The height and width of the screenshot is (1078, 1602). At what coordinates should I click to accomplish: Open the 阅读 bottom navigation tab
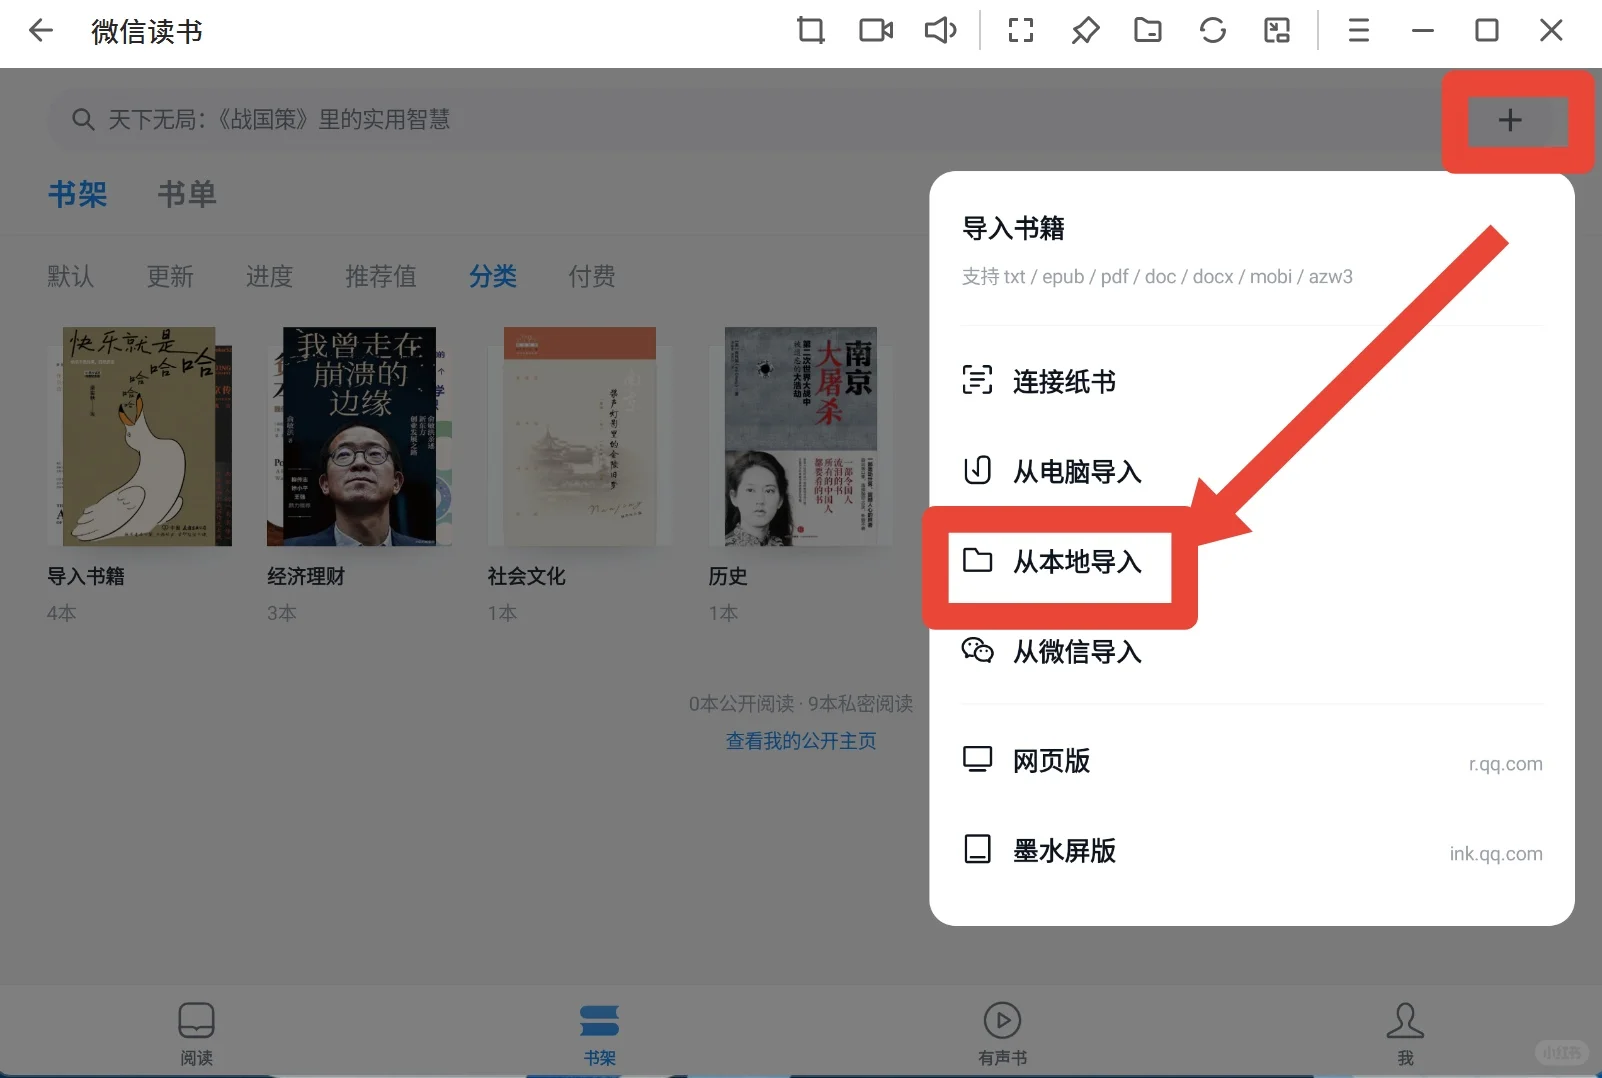click(196, 1034)
